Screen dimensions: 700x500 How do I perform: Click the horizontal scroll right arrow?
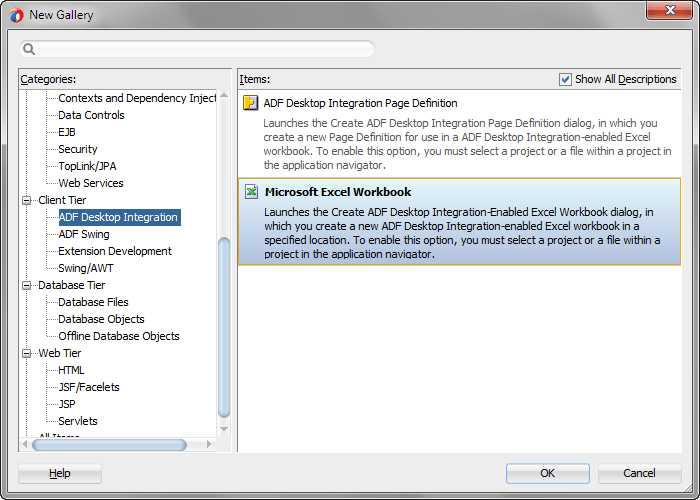[x=209, y=444]
